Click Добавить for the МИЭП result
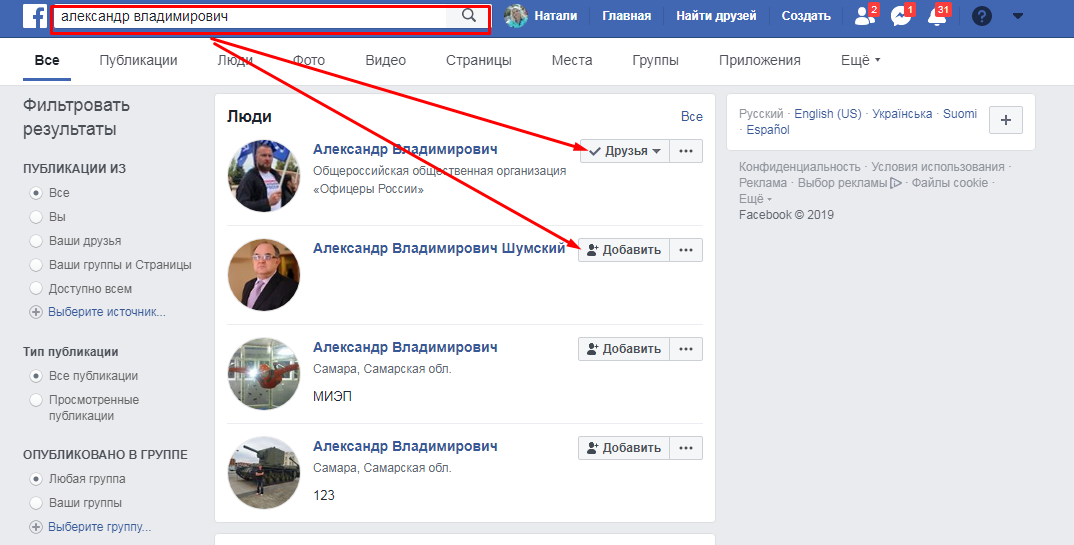This screenshot has height=545, width=1074. pos(624,349)
